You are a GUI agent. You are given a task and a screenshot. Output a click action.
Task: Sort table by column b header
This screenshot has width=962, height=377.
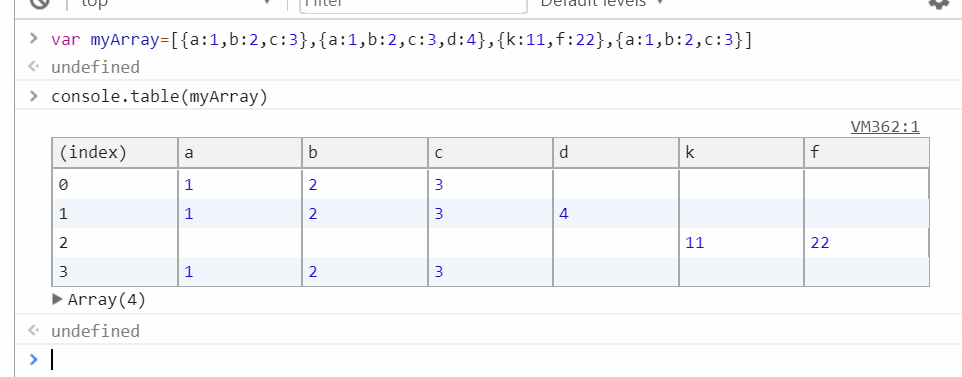[364, 152]
